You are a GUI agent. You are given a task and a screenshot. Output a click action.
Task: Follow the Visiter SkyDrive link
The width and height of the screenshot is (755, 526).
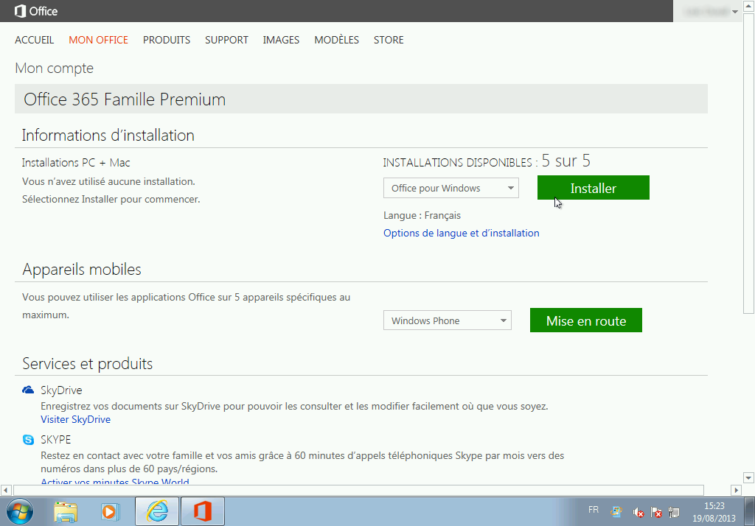click(76, 420)
